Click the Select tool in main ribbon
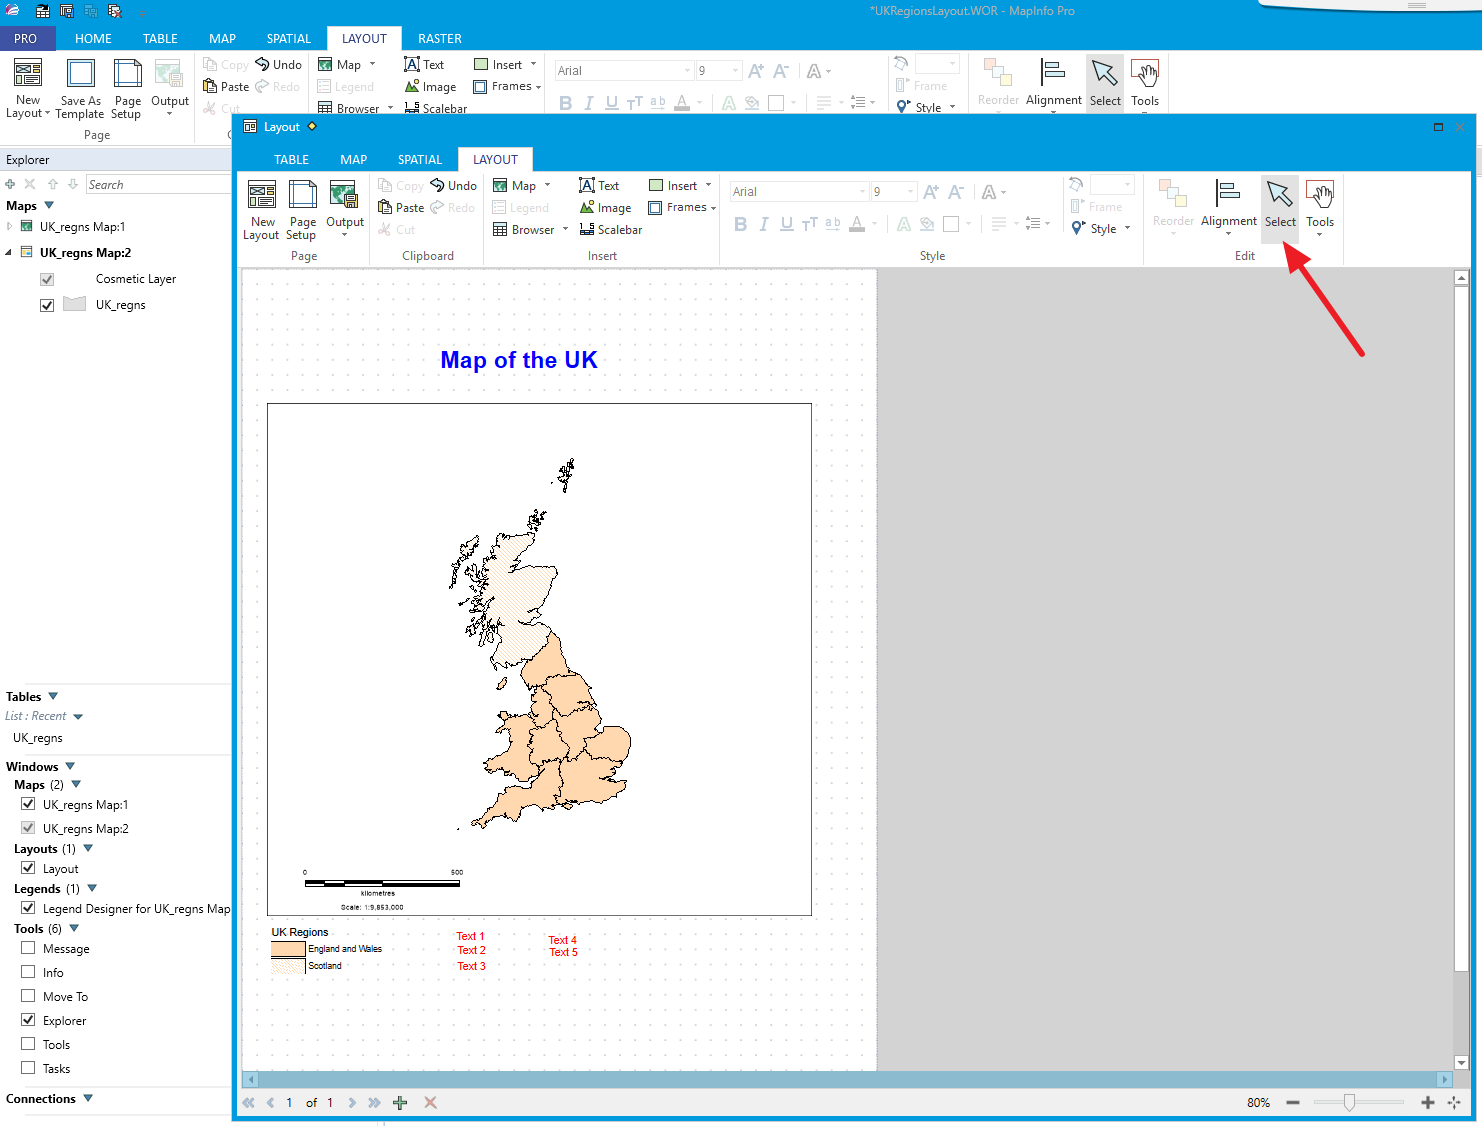 (x=1105, y=84)
